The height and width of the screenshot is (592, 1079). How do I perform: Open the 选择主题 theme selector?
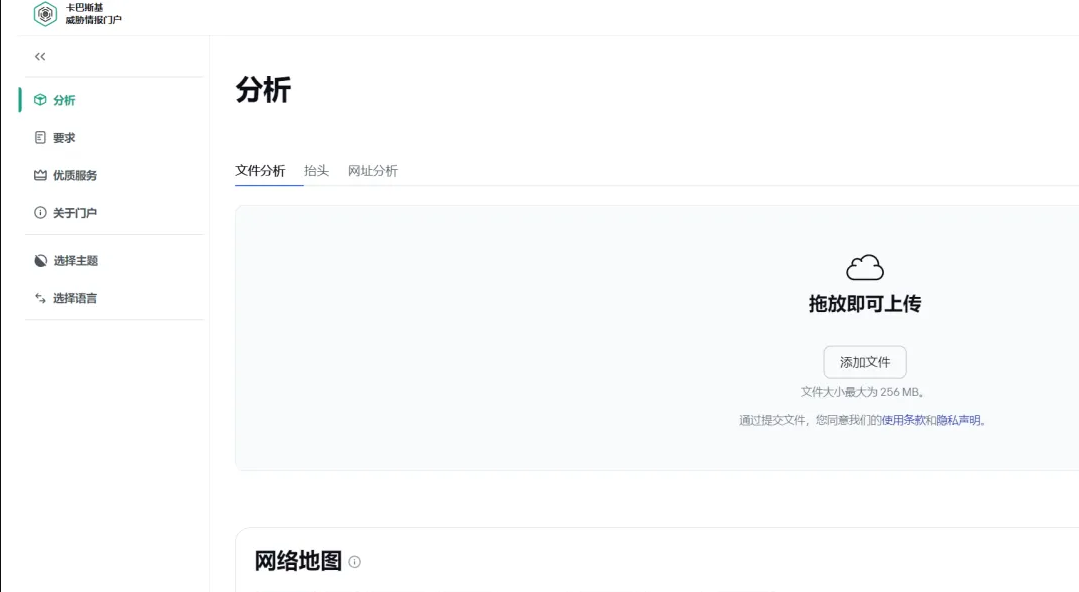77,260
